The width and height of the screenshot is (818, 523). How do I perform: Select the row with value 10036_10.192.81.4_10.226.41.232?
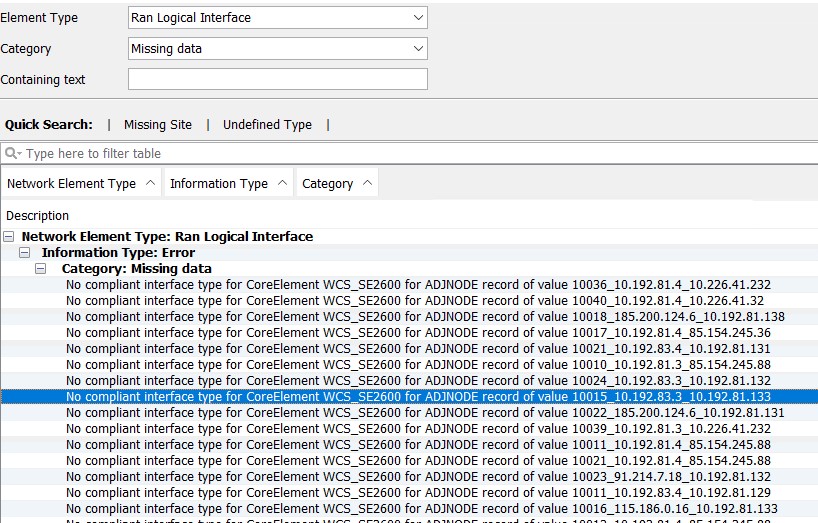(x=418, y=285)
